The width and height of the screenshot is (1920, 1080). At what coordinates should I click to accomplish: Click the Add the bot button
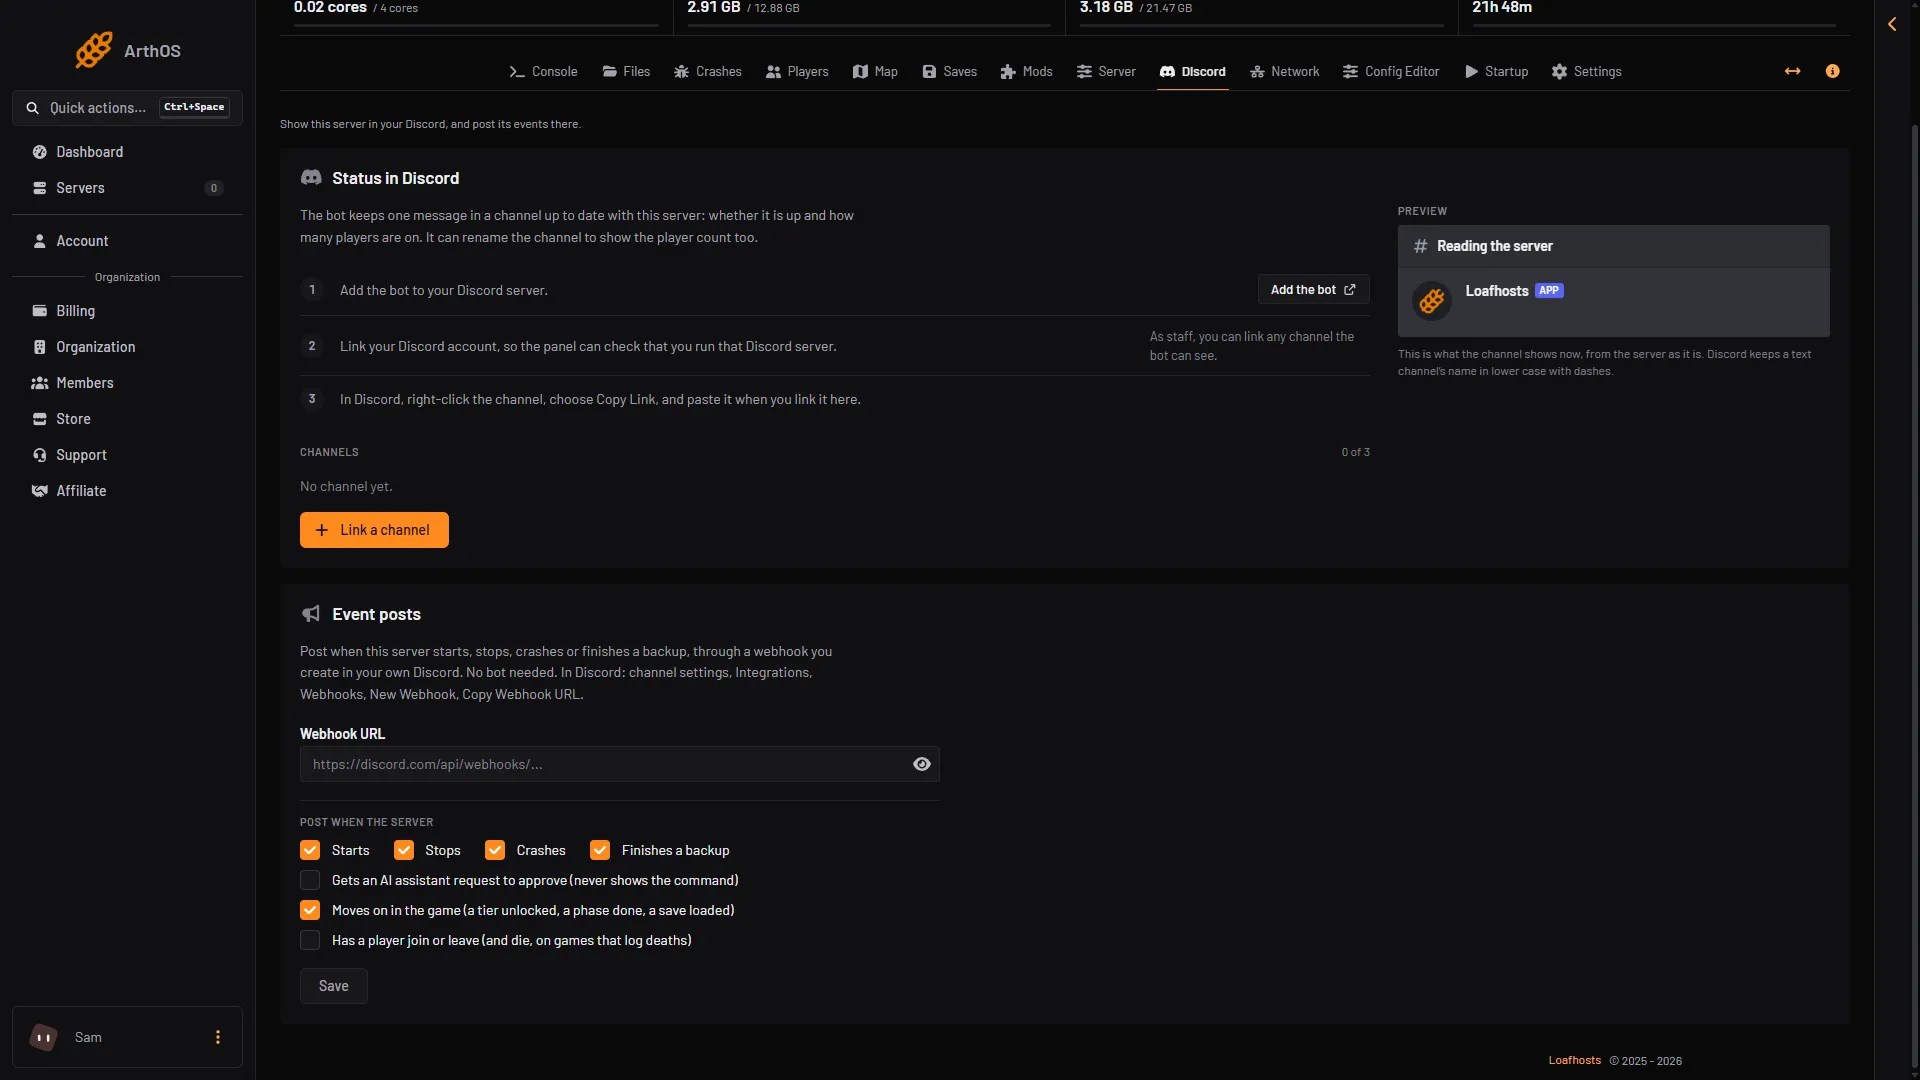click(1313, 289)
